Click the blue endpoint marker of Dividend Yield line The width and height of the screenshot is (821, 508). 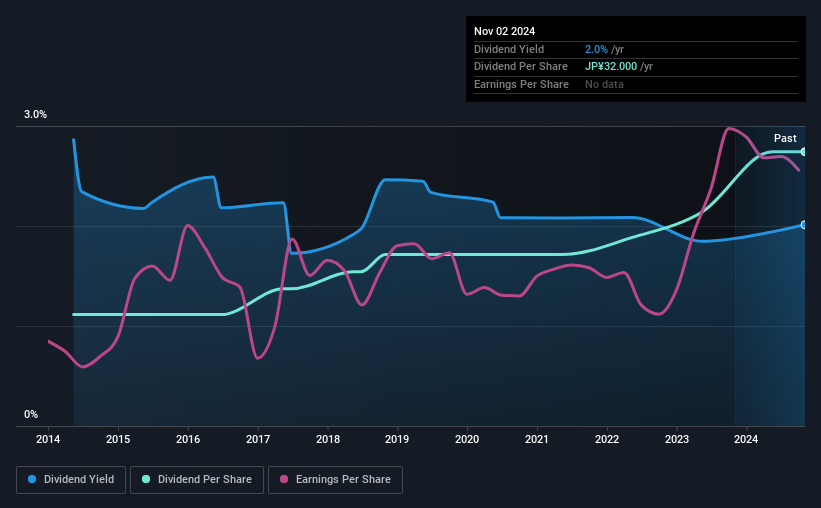[804, 225]
